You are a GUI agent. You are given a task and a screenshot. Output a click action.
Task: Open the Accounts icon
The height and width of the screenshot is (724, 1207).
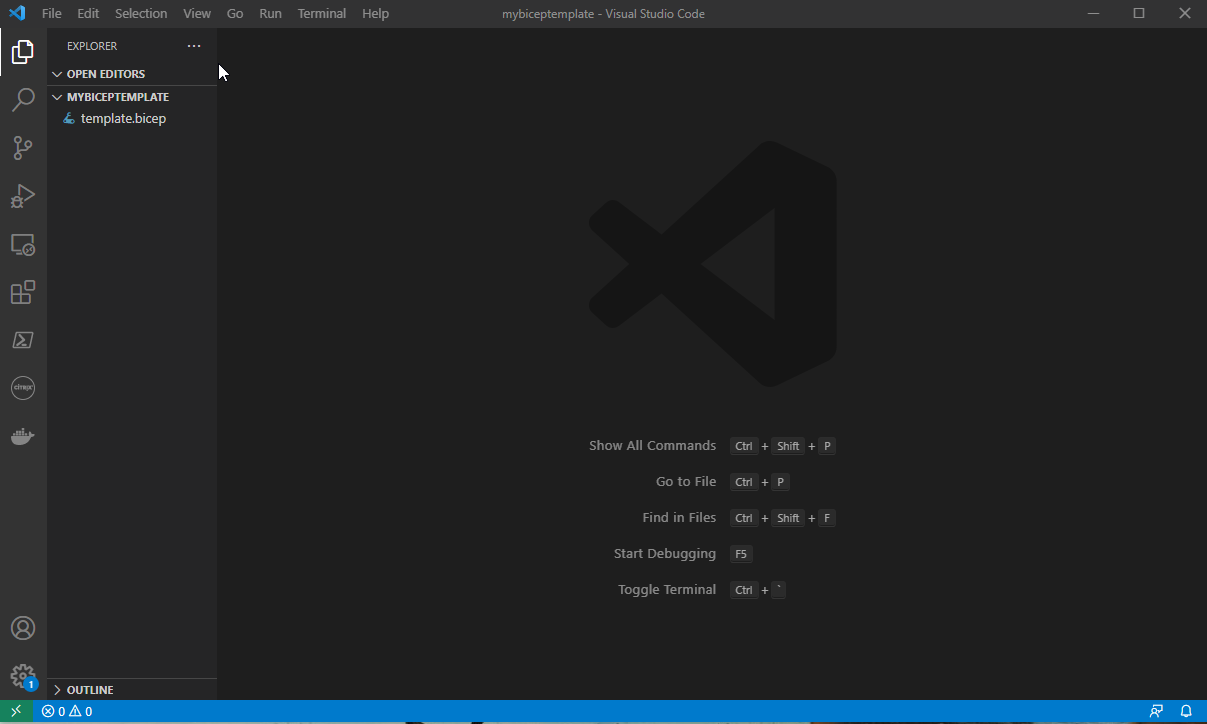coord(23,628)
